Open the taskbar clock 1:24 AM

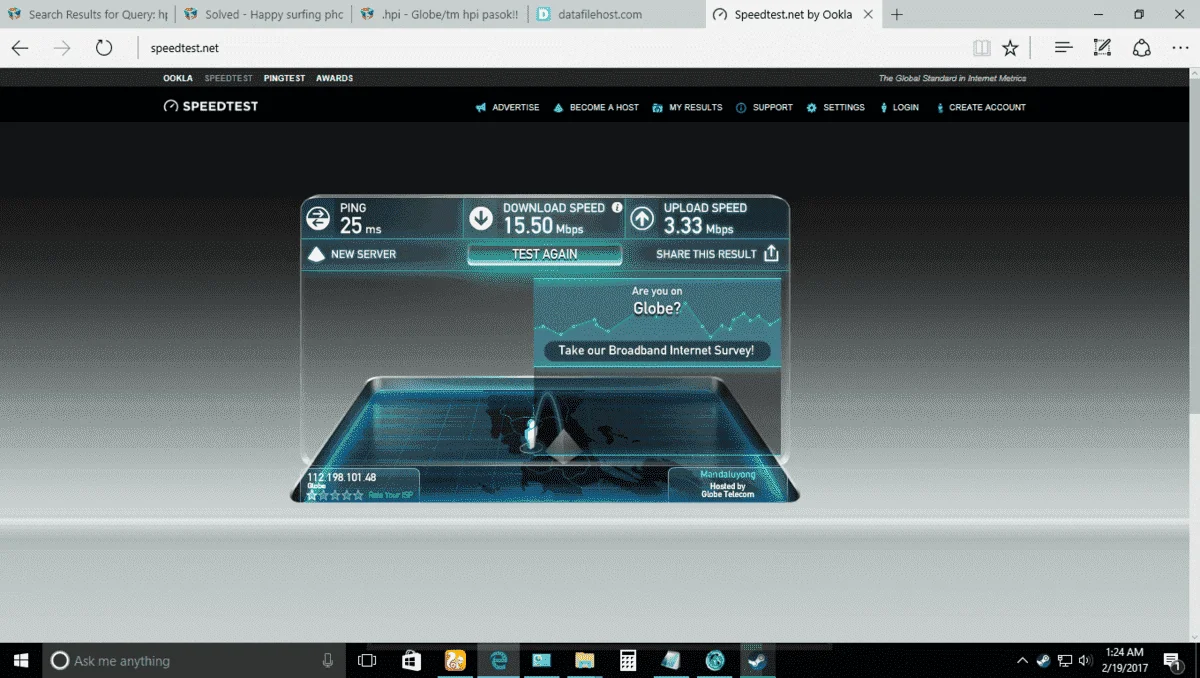tap(1127, 660)
